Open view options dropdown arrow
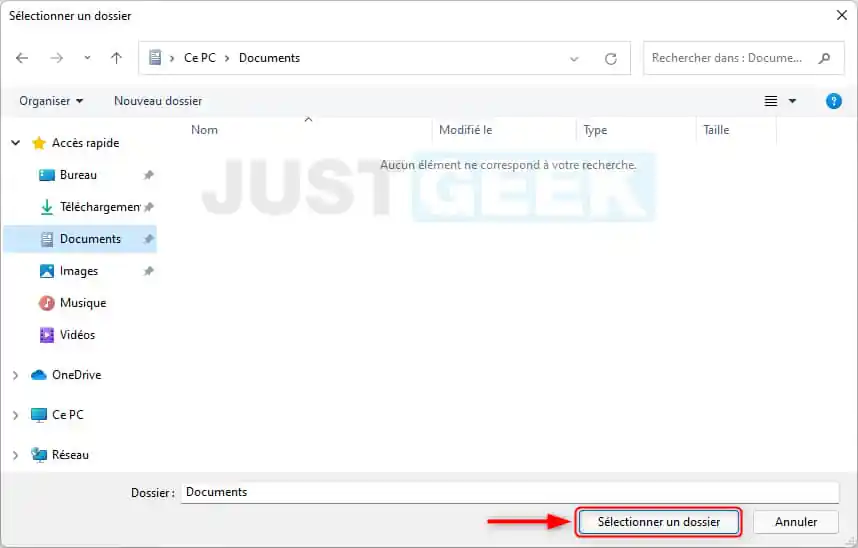This screenshot has height=548, width=858. pos(792,101)
